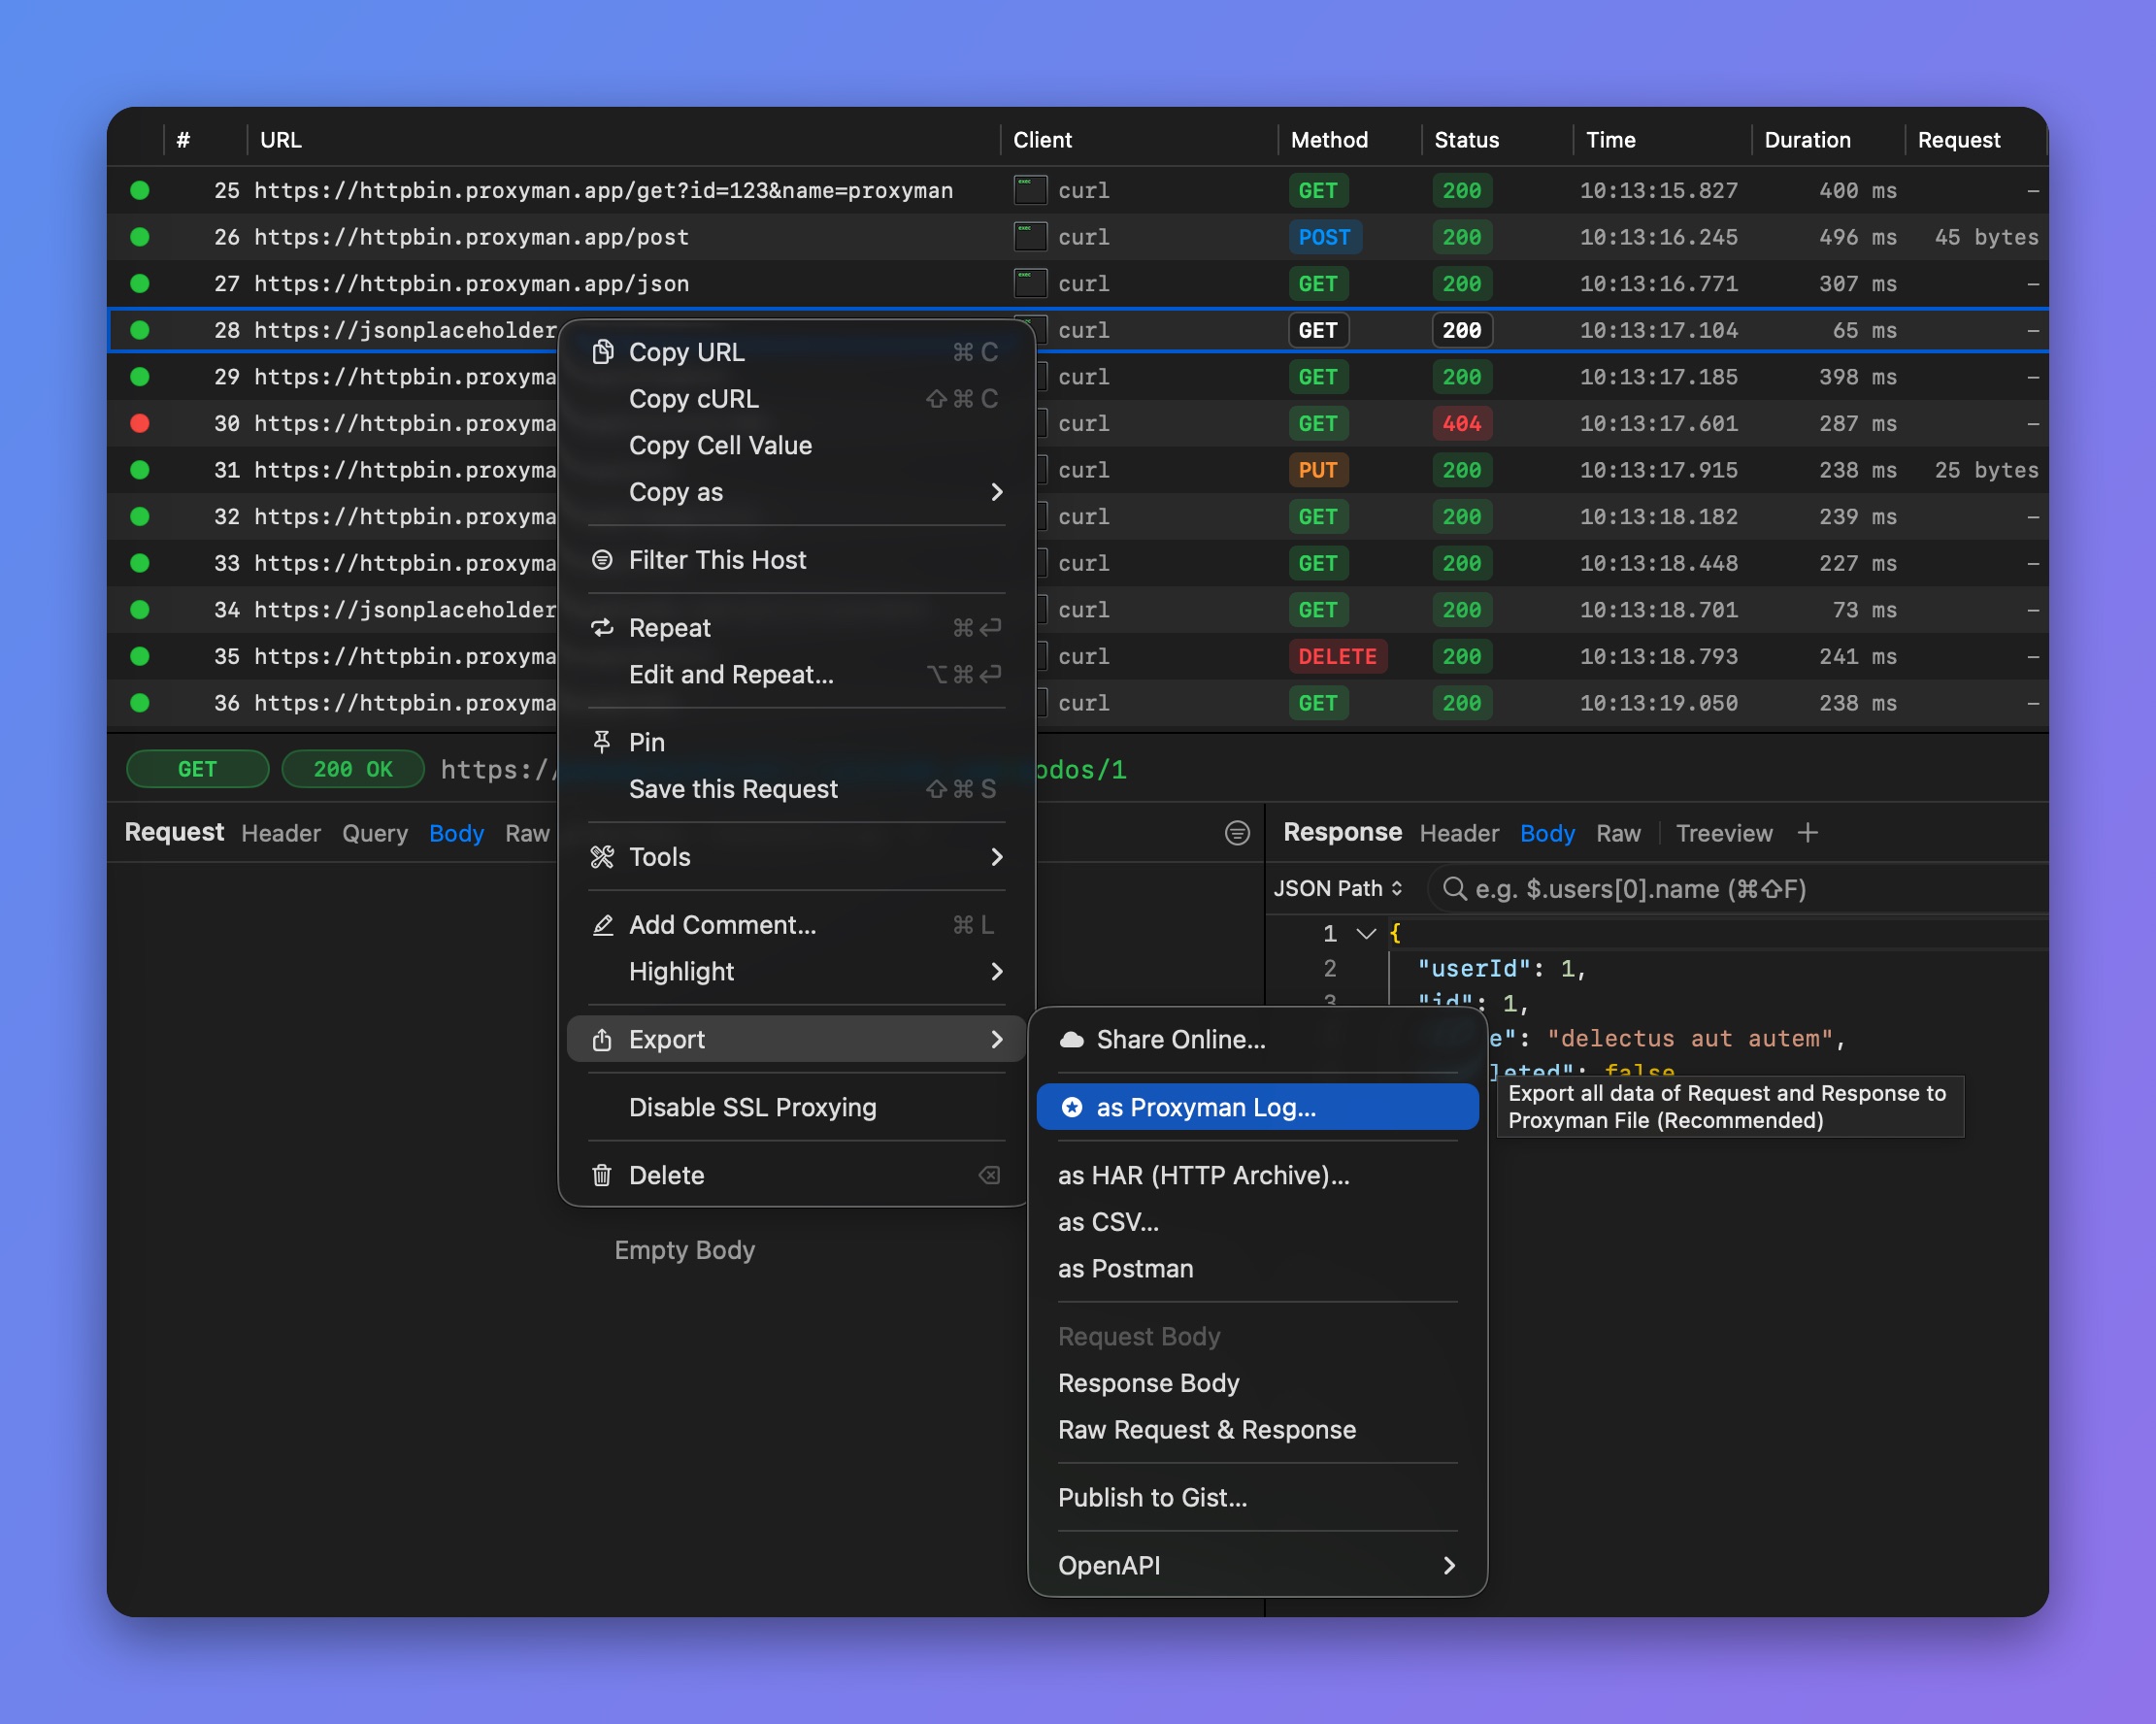Click the Filter This Host icon
Image resolution: width=2156 pixels, height=1724 pixels.
click(x=602, y=560)
